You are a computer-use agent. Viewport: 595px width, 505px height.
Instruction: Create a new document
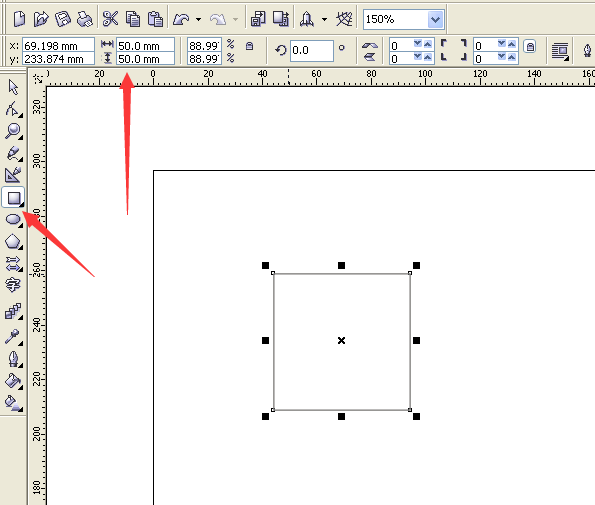(19, 19)
